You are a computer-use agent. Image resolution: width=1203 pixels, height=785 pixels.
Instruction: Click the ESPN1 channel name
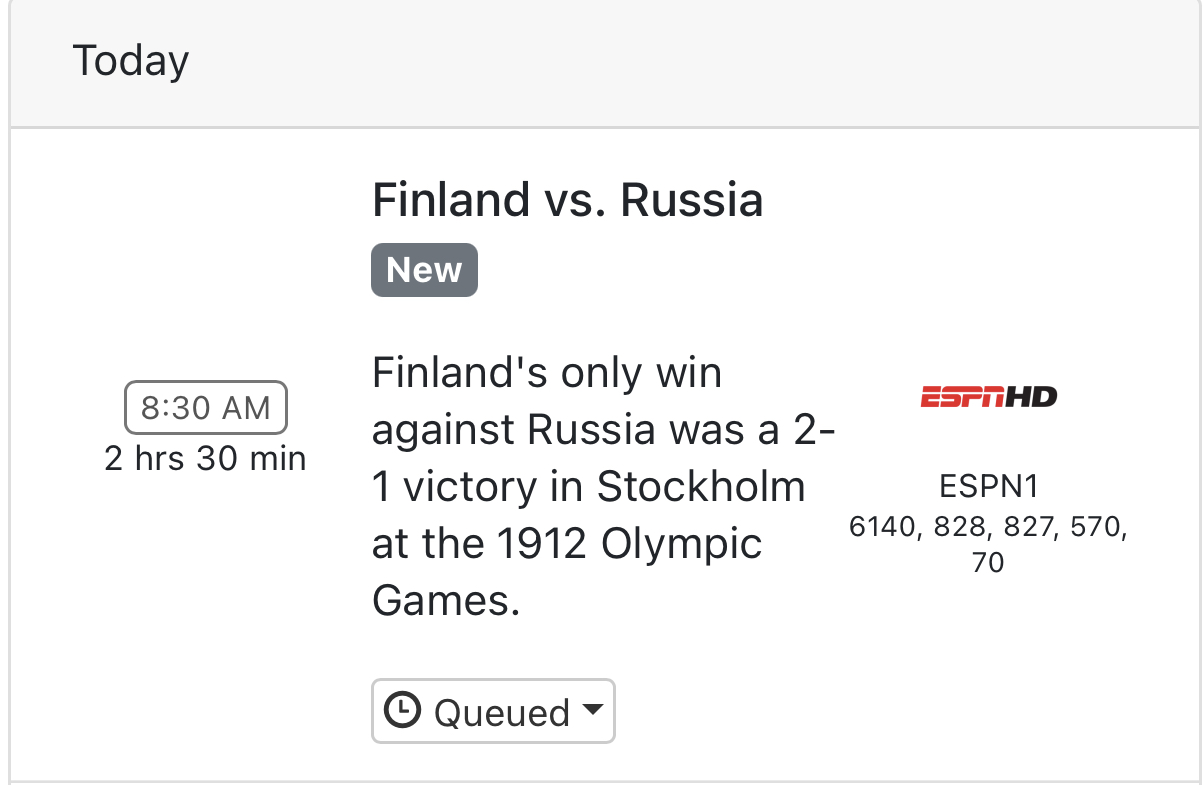click(x=988, y=486)
